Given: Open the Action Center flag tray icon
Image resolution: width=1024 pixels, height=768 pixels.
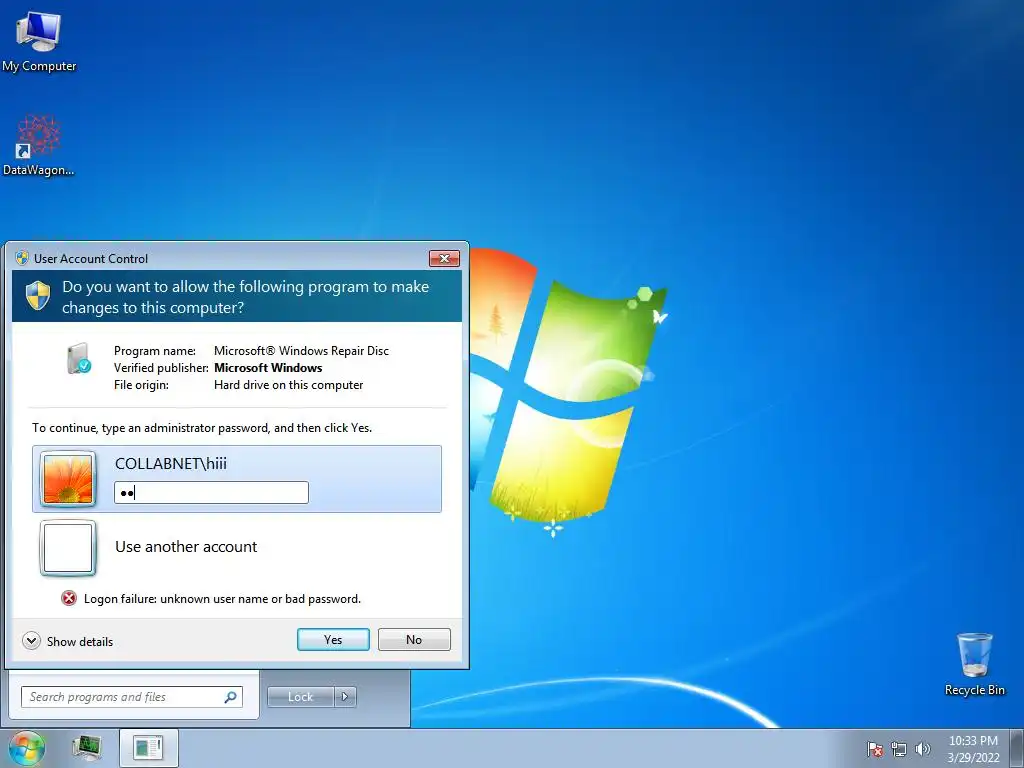Looking at the screenshot, I should point(875,749).
